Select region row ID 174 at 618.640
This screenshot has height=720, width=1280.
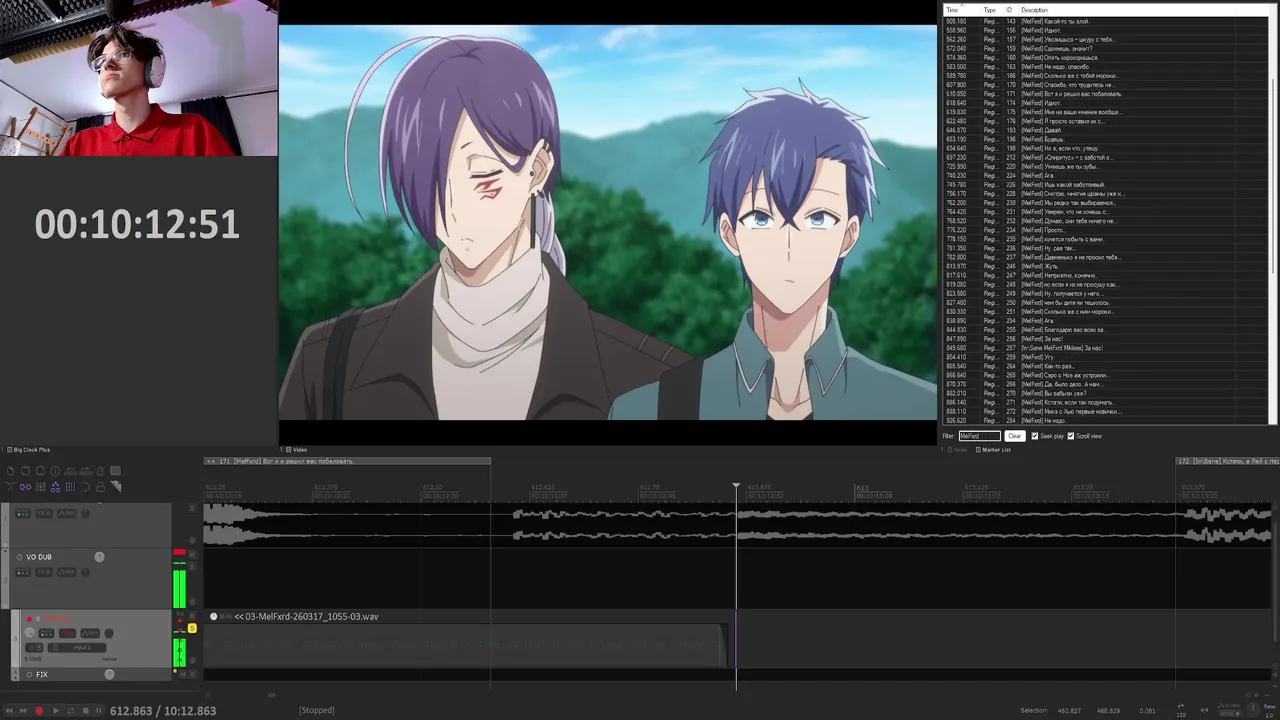coord(1105,103)
